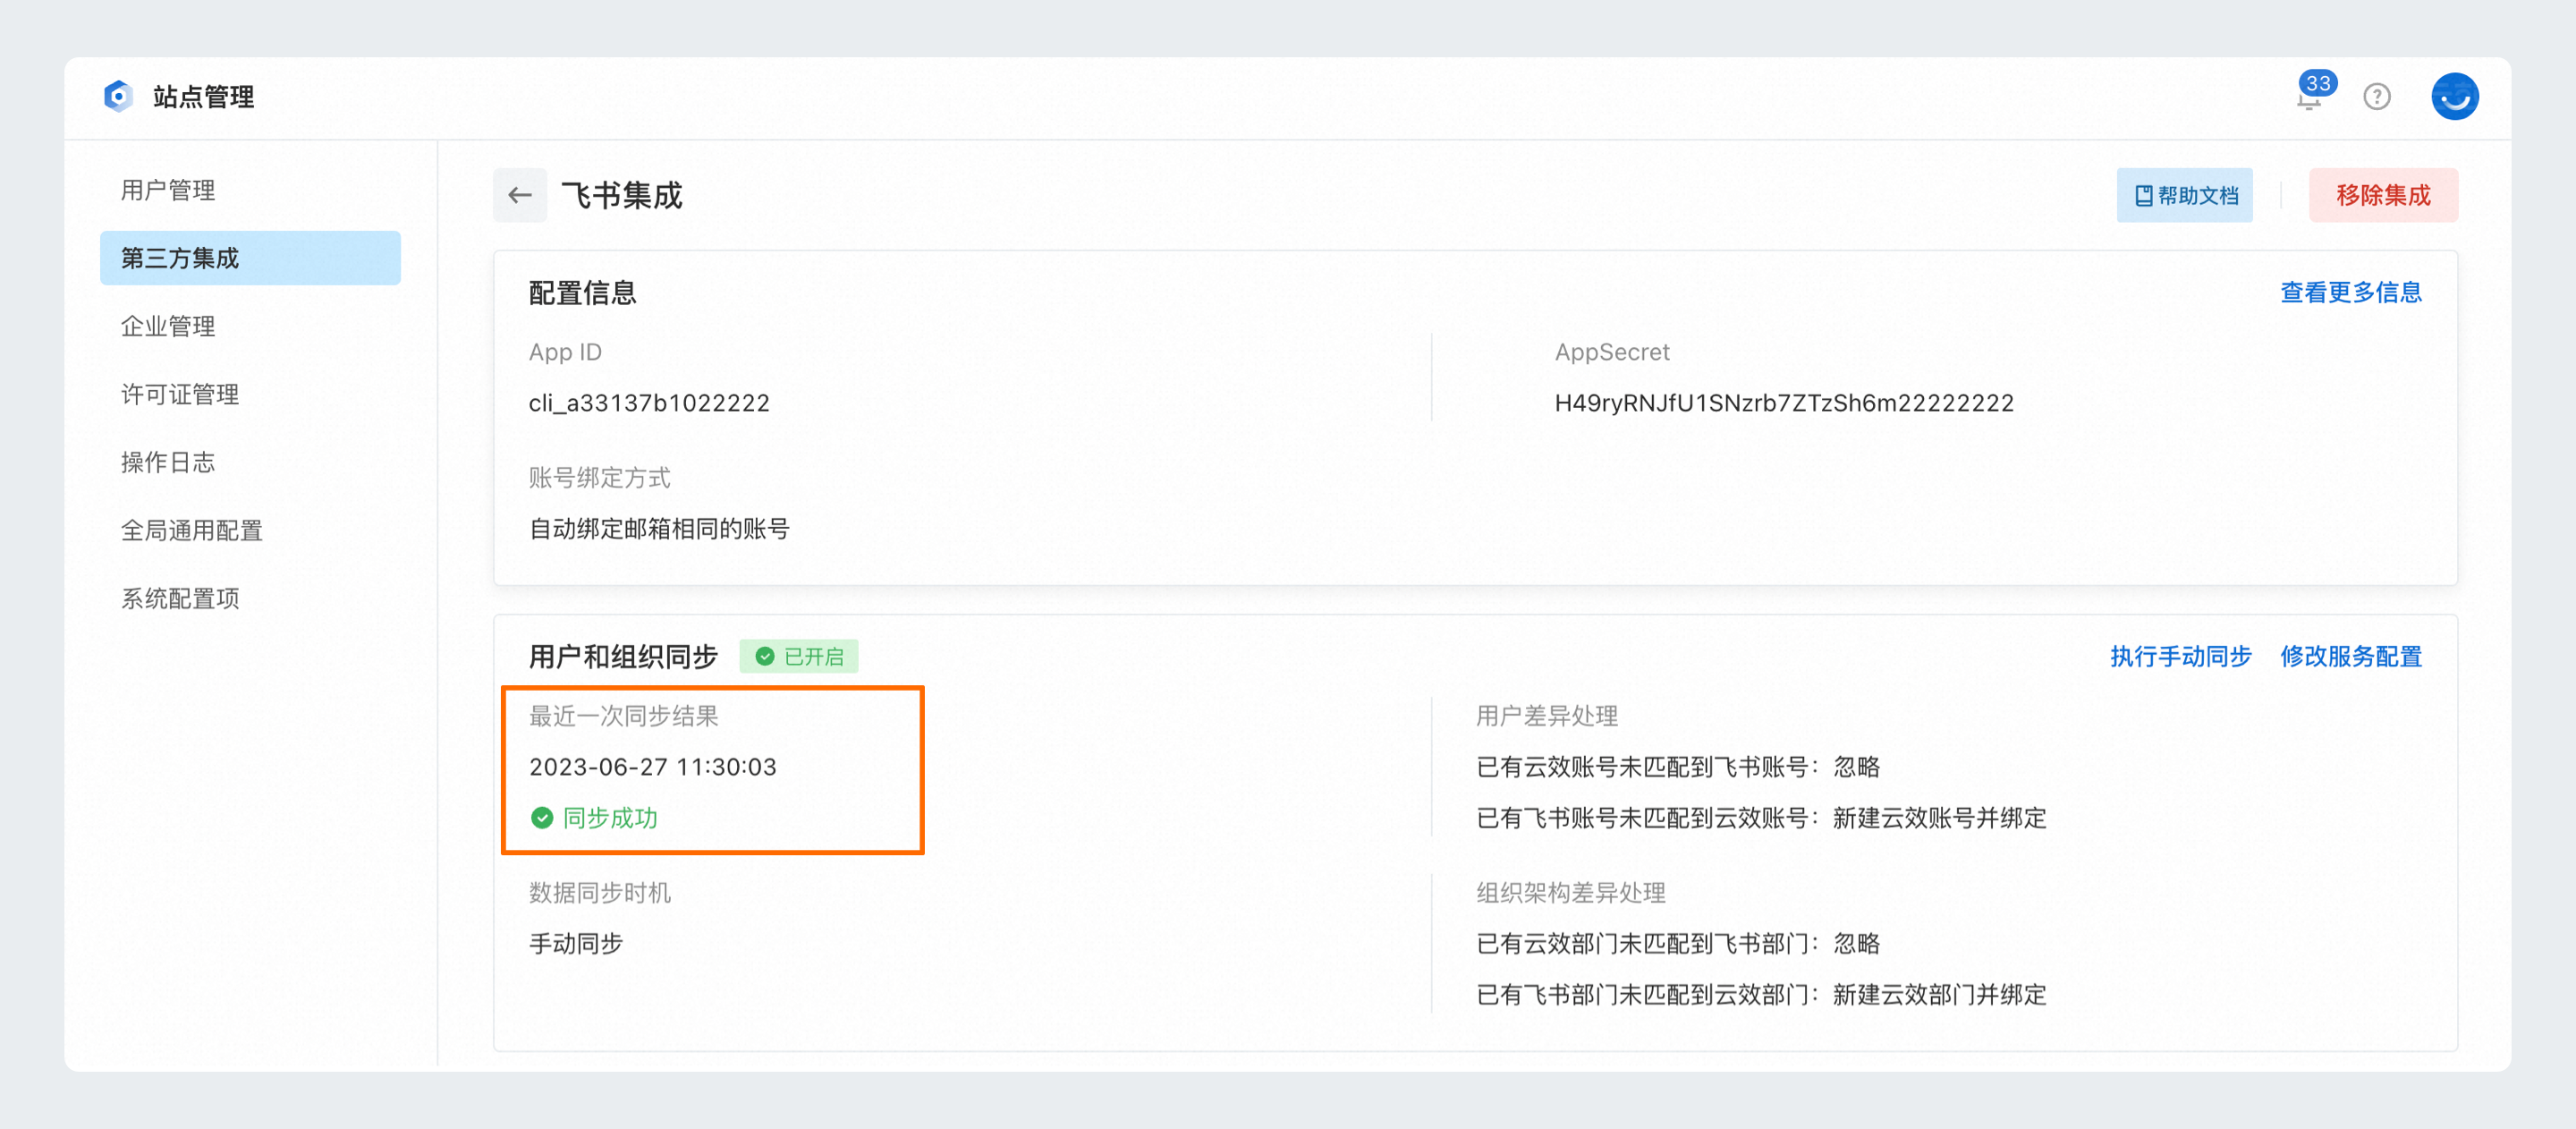
Task: Click the 最近一次同步结果 label
Action: coord(624,716)
